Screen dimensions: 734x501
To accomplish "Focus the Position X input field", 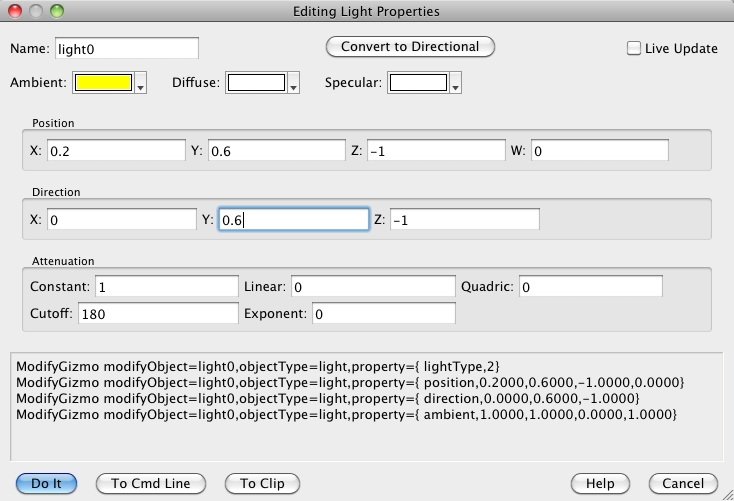I will 113,151.
